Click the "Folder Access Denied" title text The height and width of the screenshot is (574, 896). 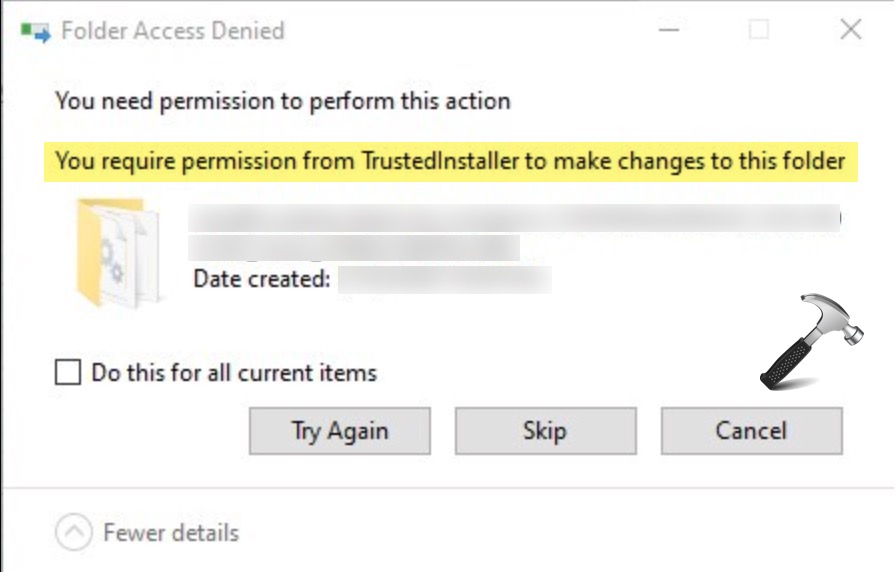173,31
